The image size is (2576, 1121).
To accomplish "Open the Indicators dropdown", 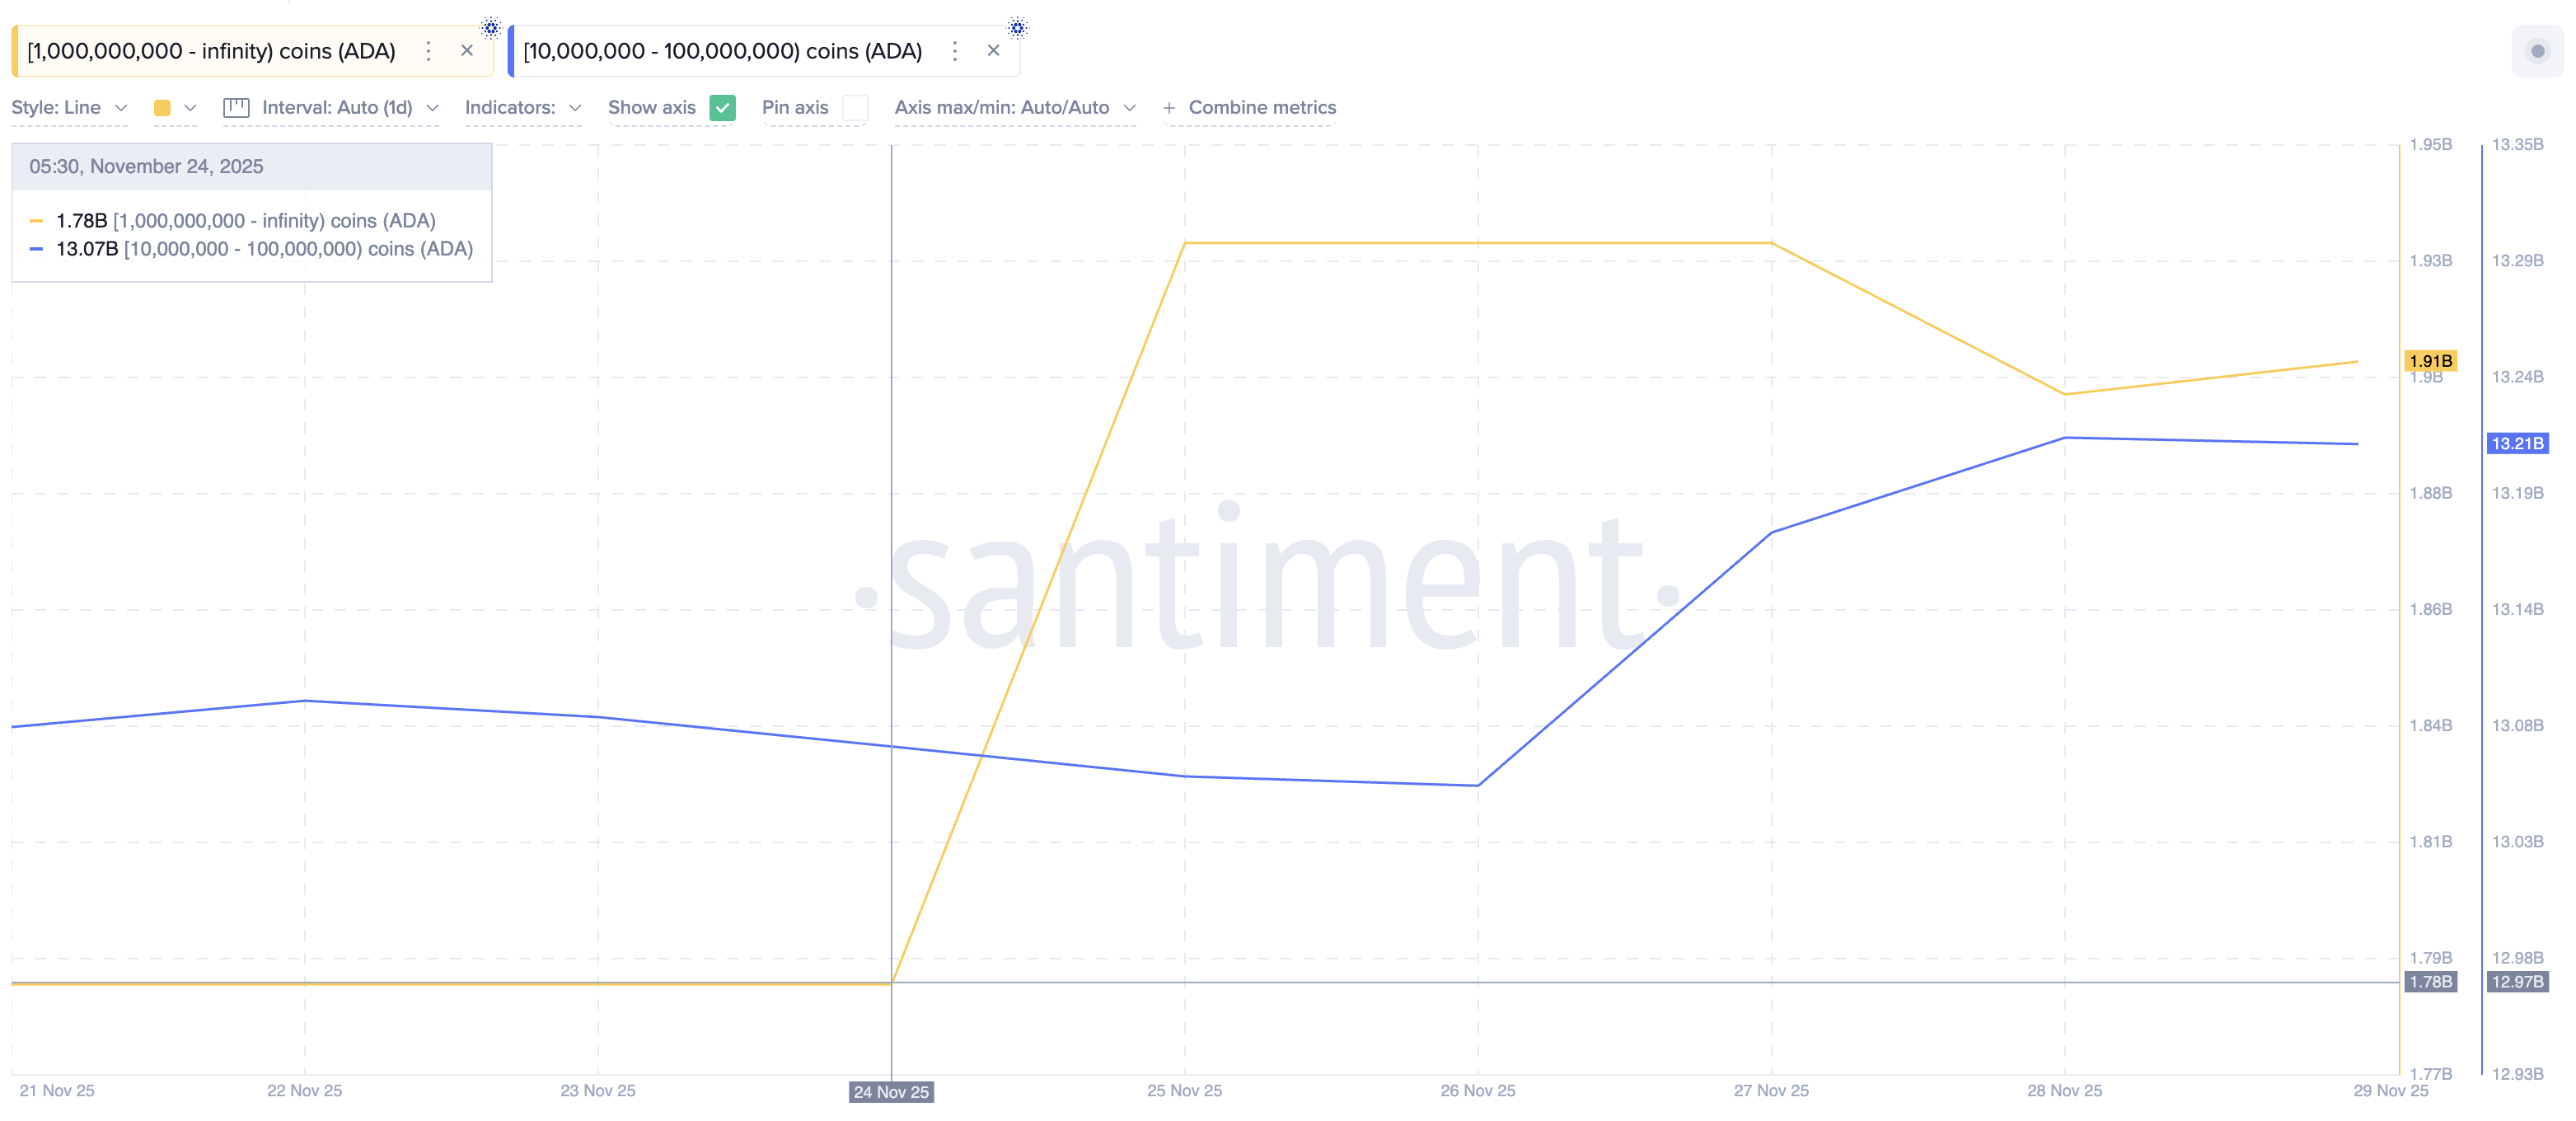I will pos(521,107).
